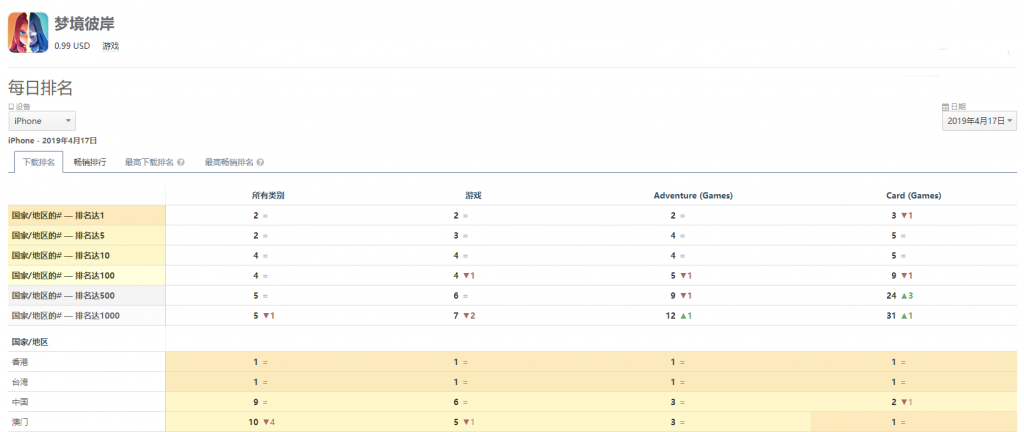
Task: Click the 国家/地区 section heading
Action: [29, 342]
